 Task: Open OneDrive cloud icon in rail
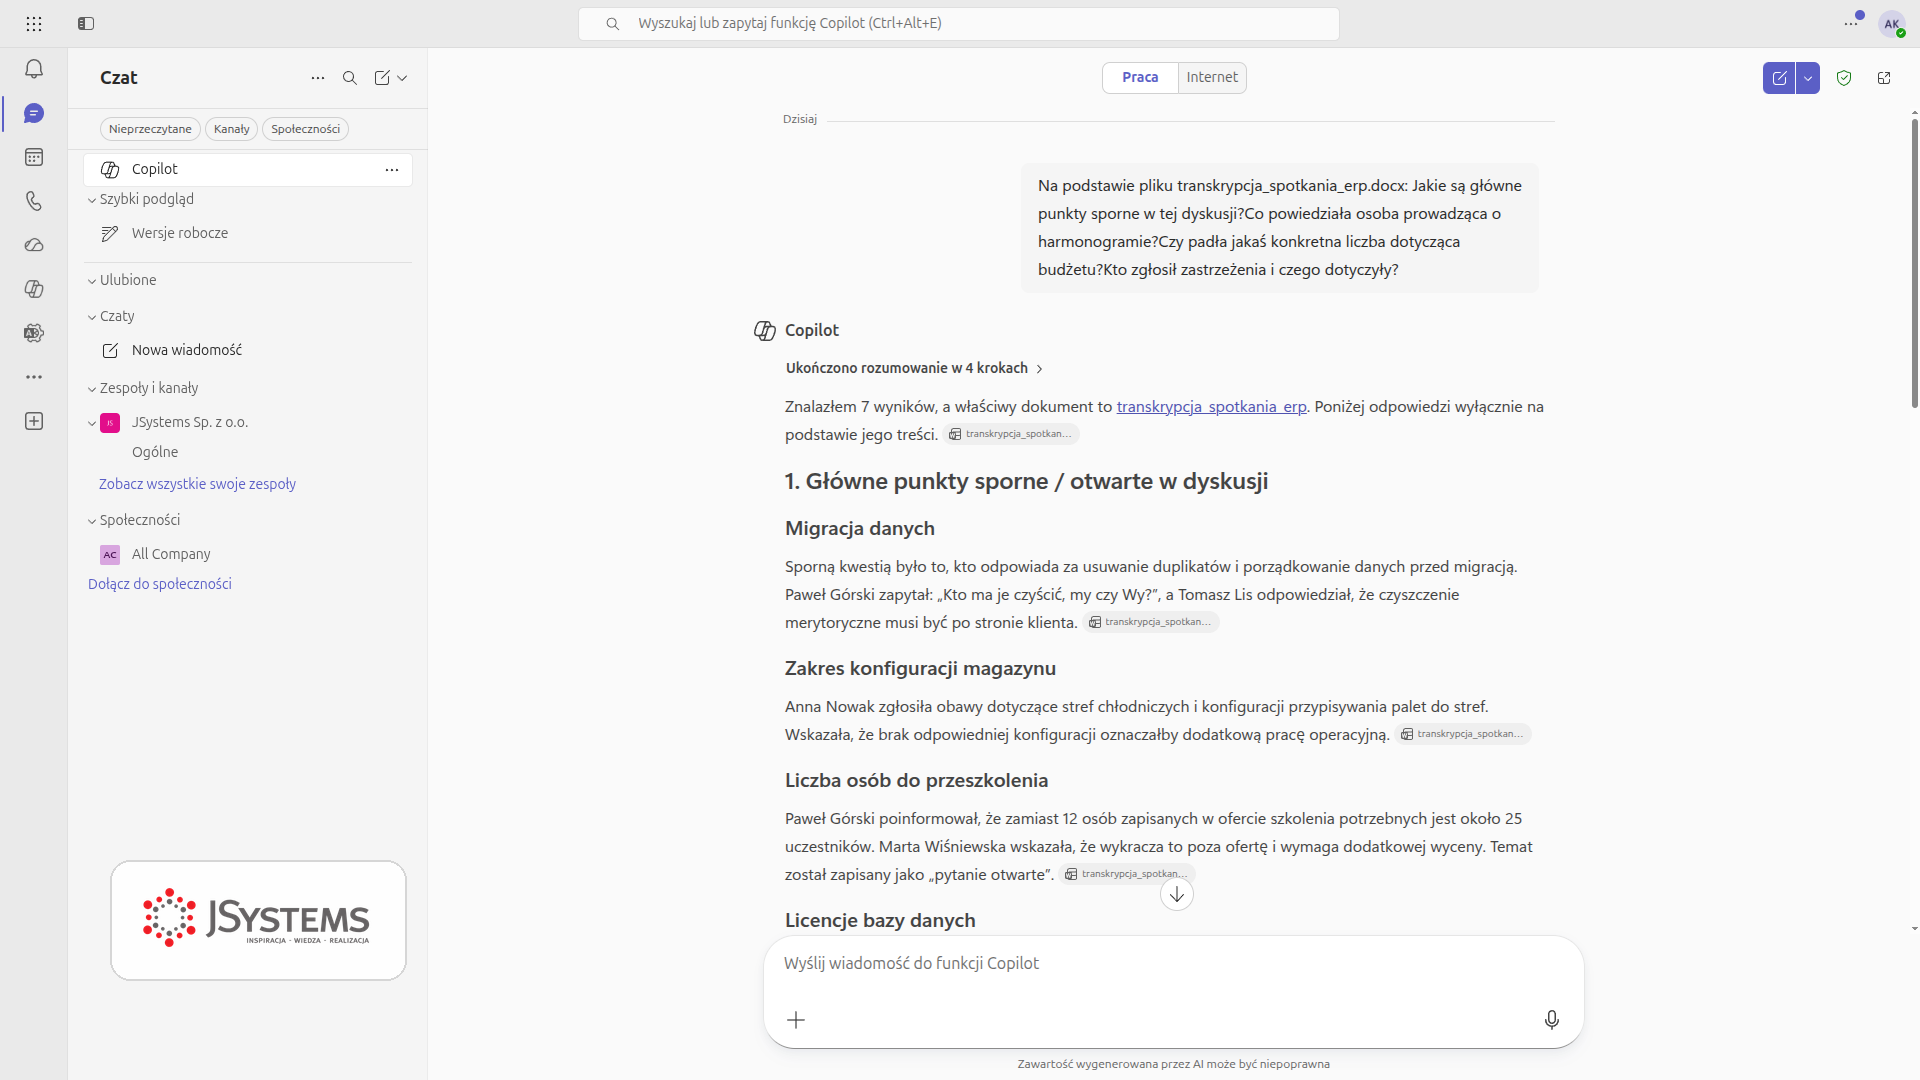pos(34,245)
